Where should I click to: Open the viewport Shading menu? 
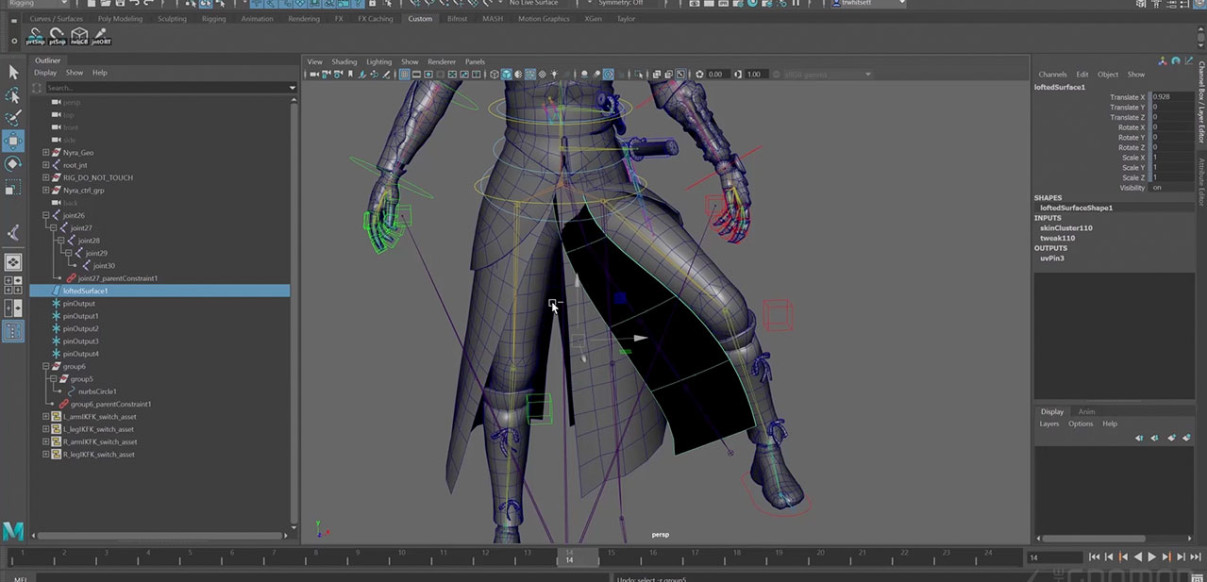tap(344, 62)
